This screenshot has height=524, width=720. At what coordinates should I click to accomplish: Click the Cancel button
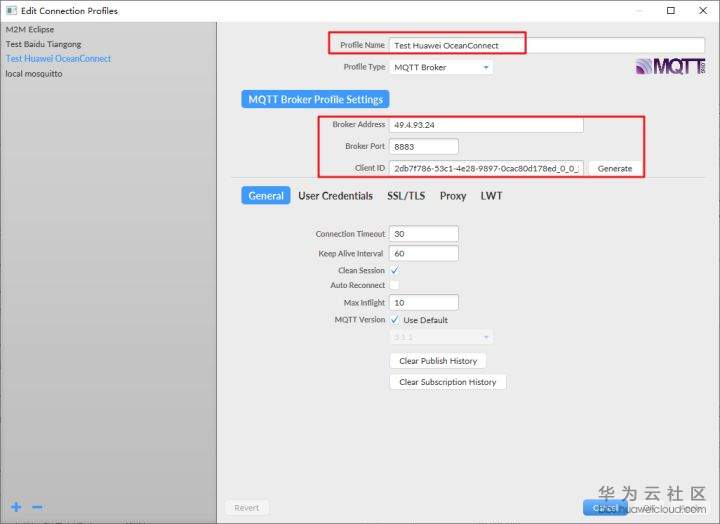tap(605, 508)
